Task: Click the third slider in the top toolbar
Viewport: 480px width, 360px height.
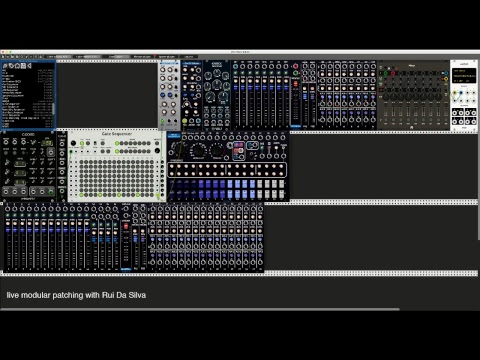Action: (116, 57)
